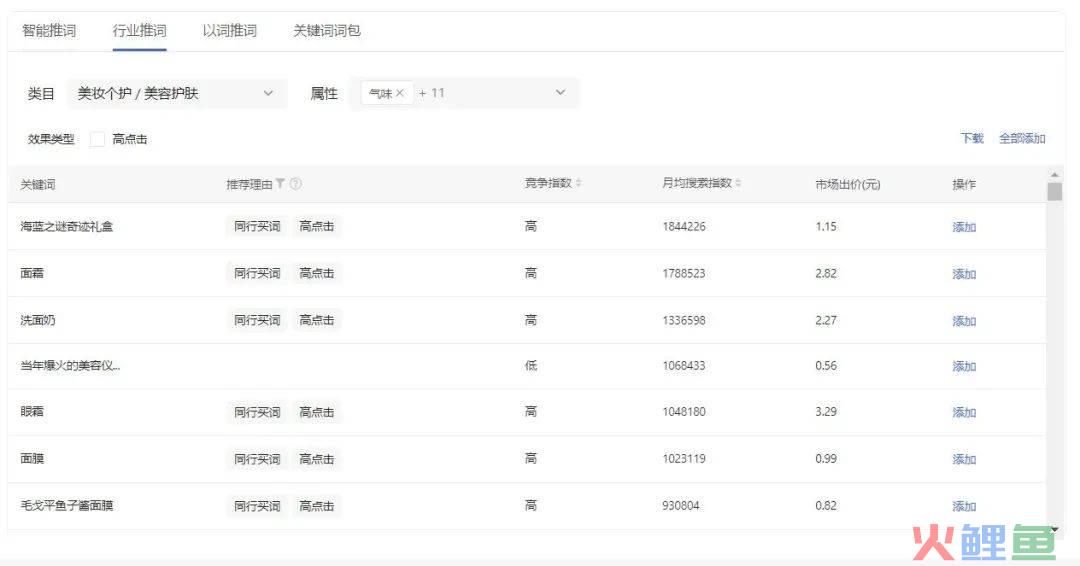Click the filter icon beside 推荐理由
Viewport: 1080px width, 566px height.
coord(281,184)
